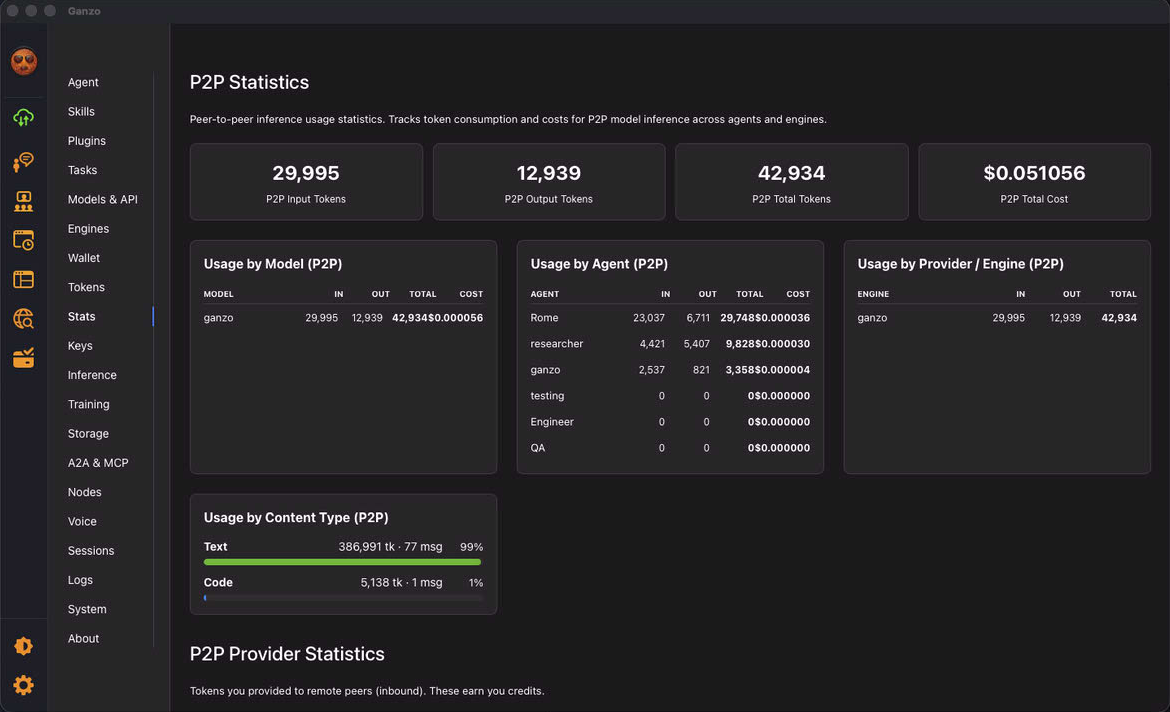Open the wallet checkmark icon
This screenshot has height=712, width=1170.
24,358
